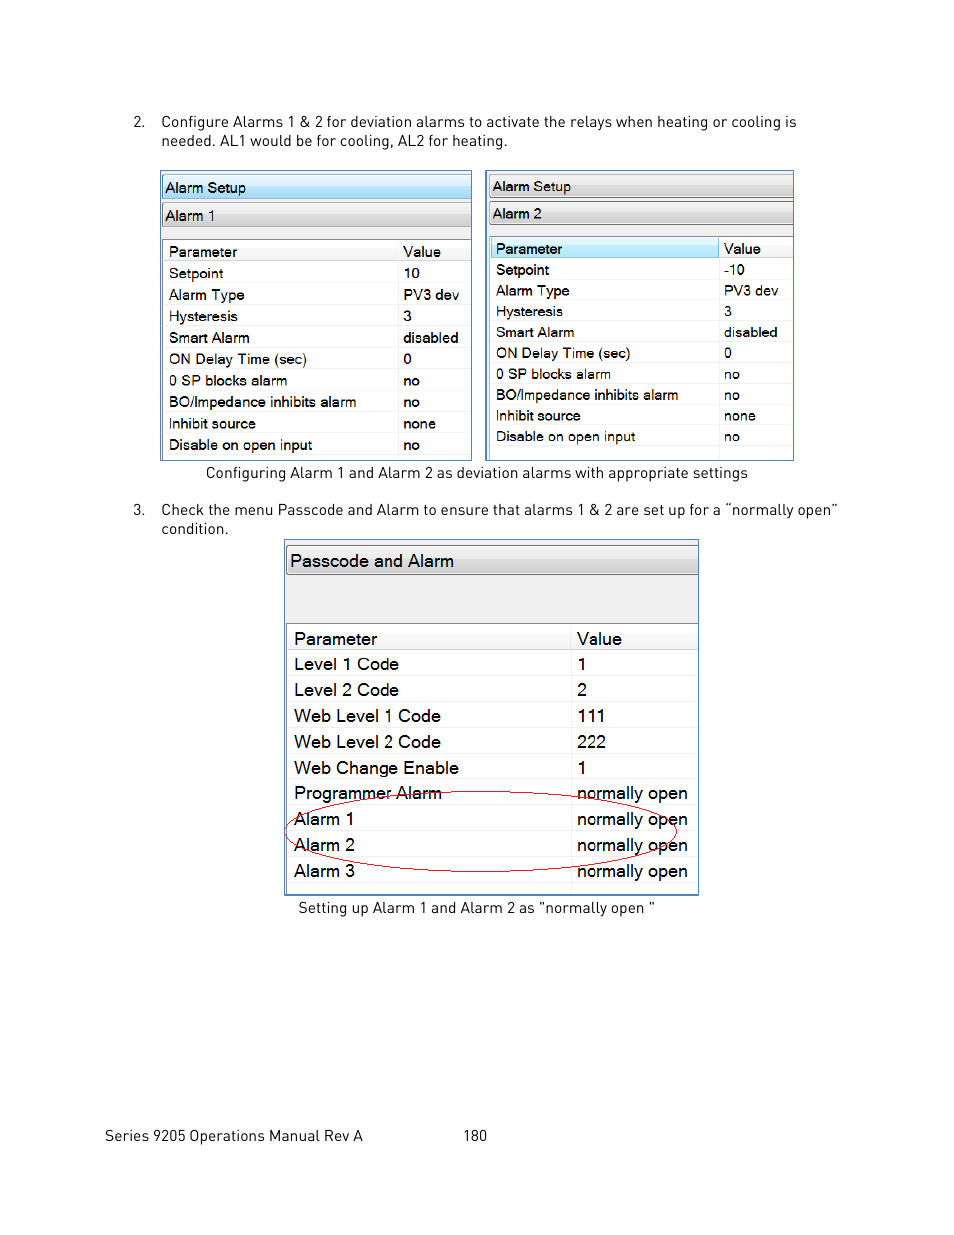The image size is (954, 1235).
Task: Select Disable on open input in Alarm 2
Action: tap(565, 437)
